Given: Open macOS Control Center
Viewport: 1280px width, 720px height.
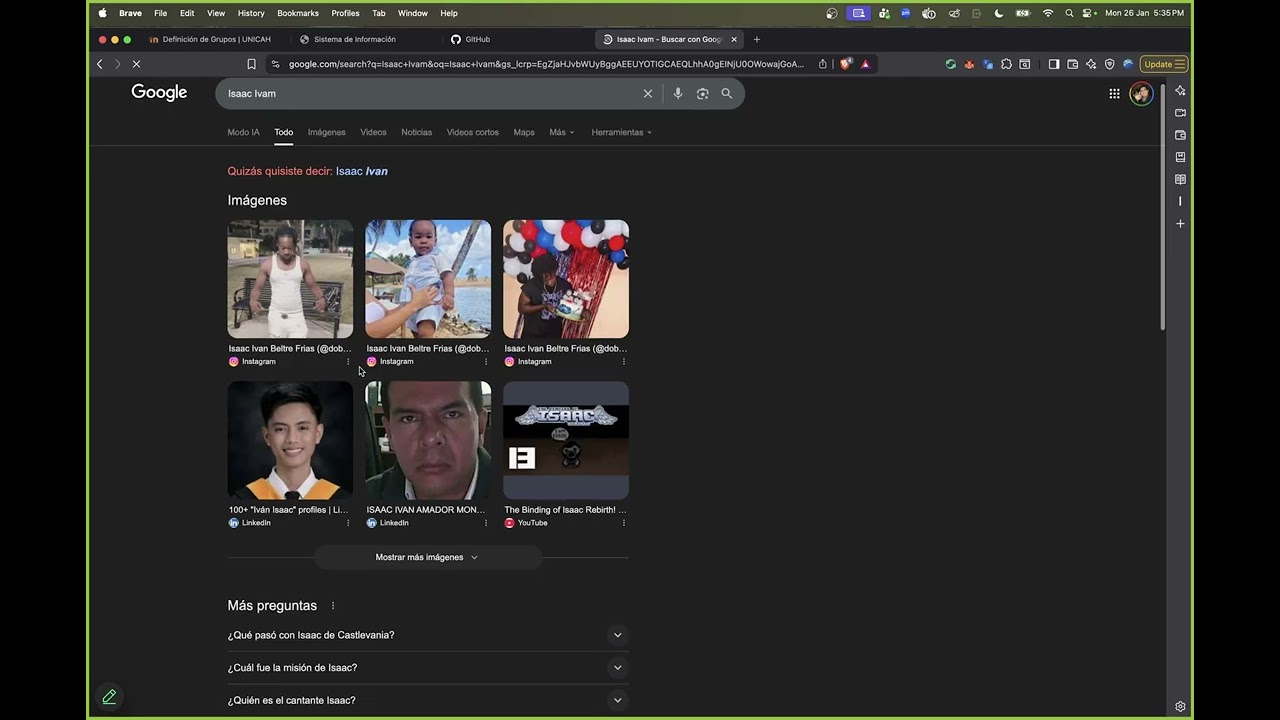Looking at the screenshot, I should pos(1088,13).
